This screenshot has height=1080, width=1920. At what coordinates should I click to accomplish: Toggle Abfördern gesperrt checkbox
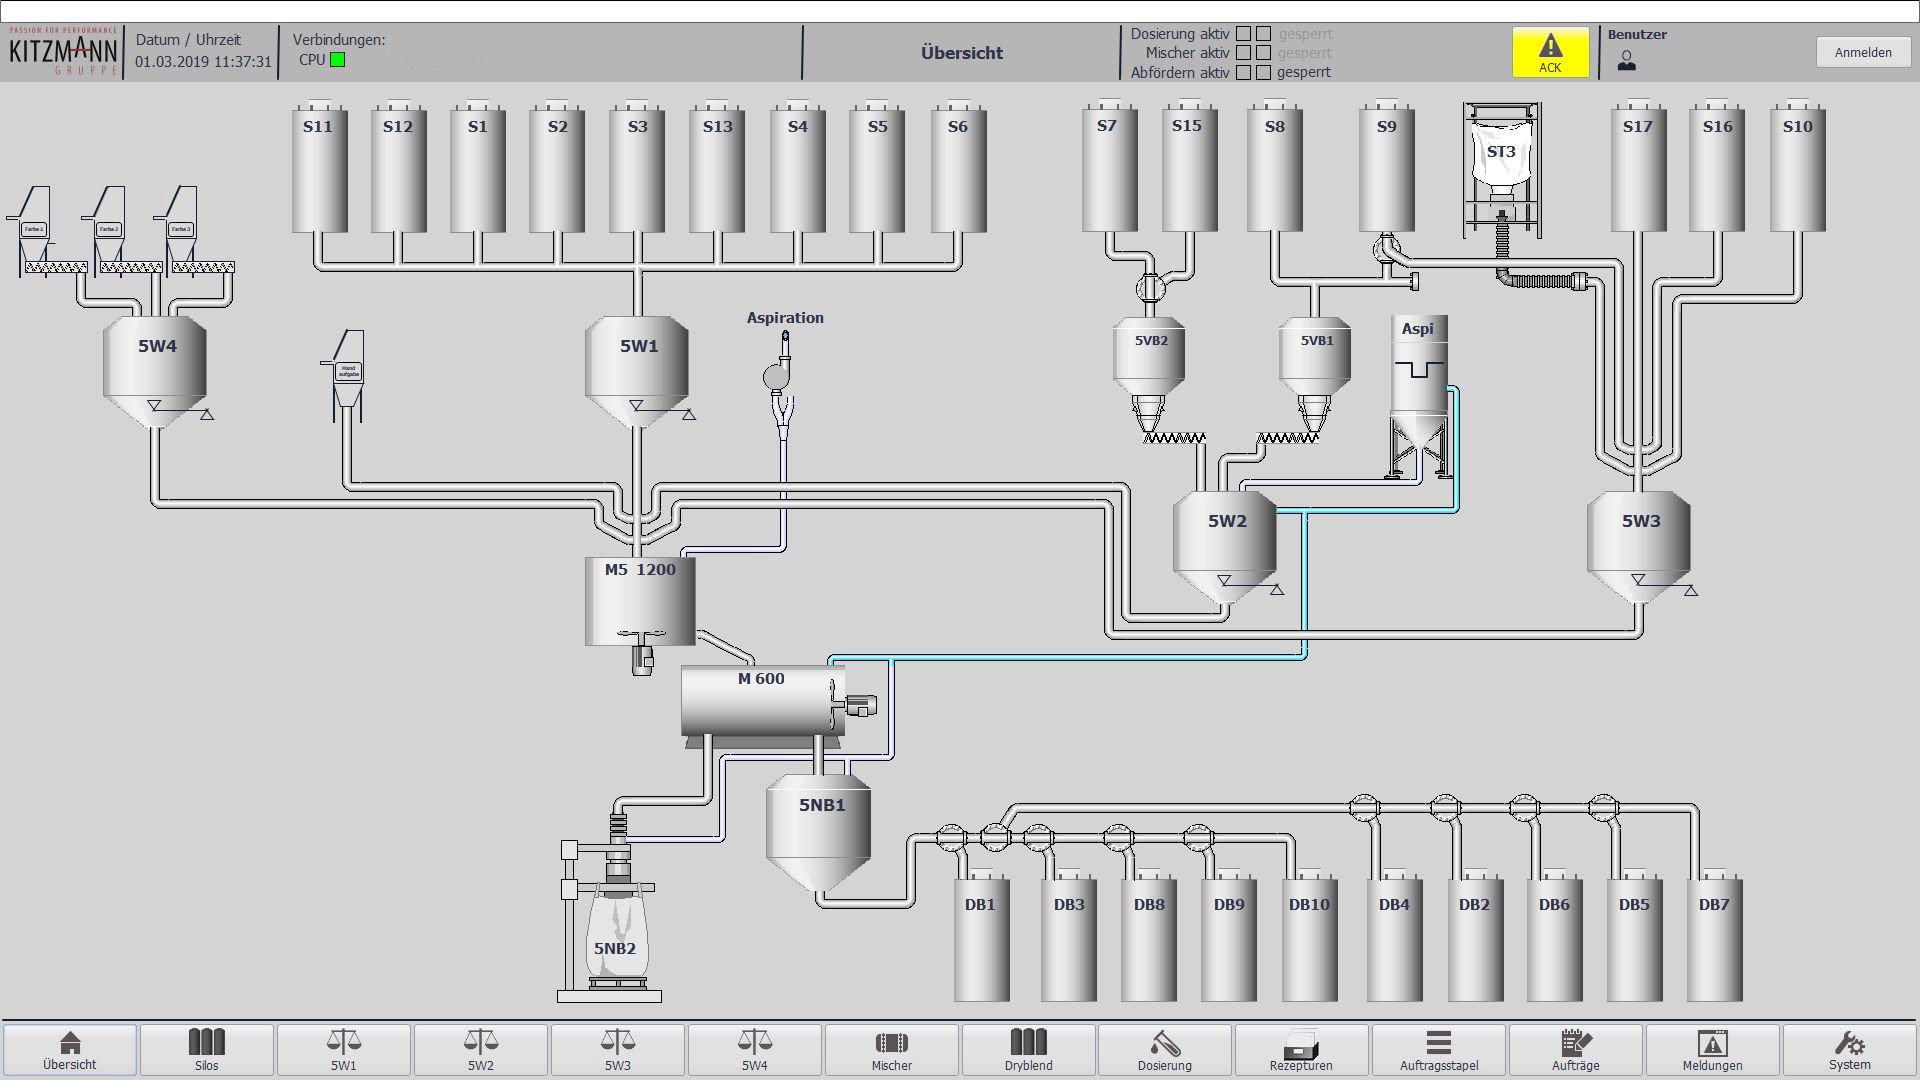[1264, 72]
